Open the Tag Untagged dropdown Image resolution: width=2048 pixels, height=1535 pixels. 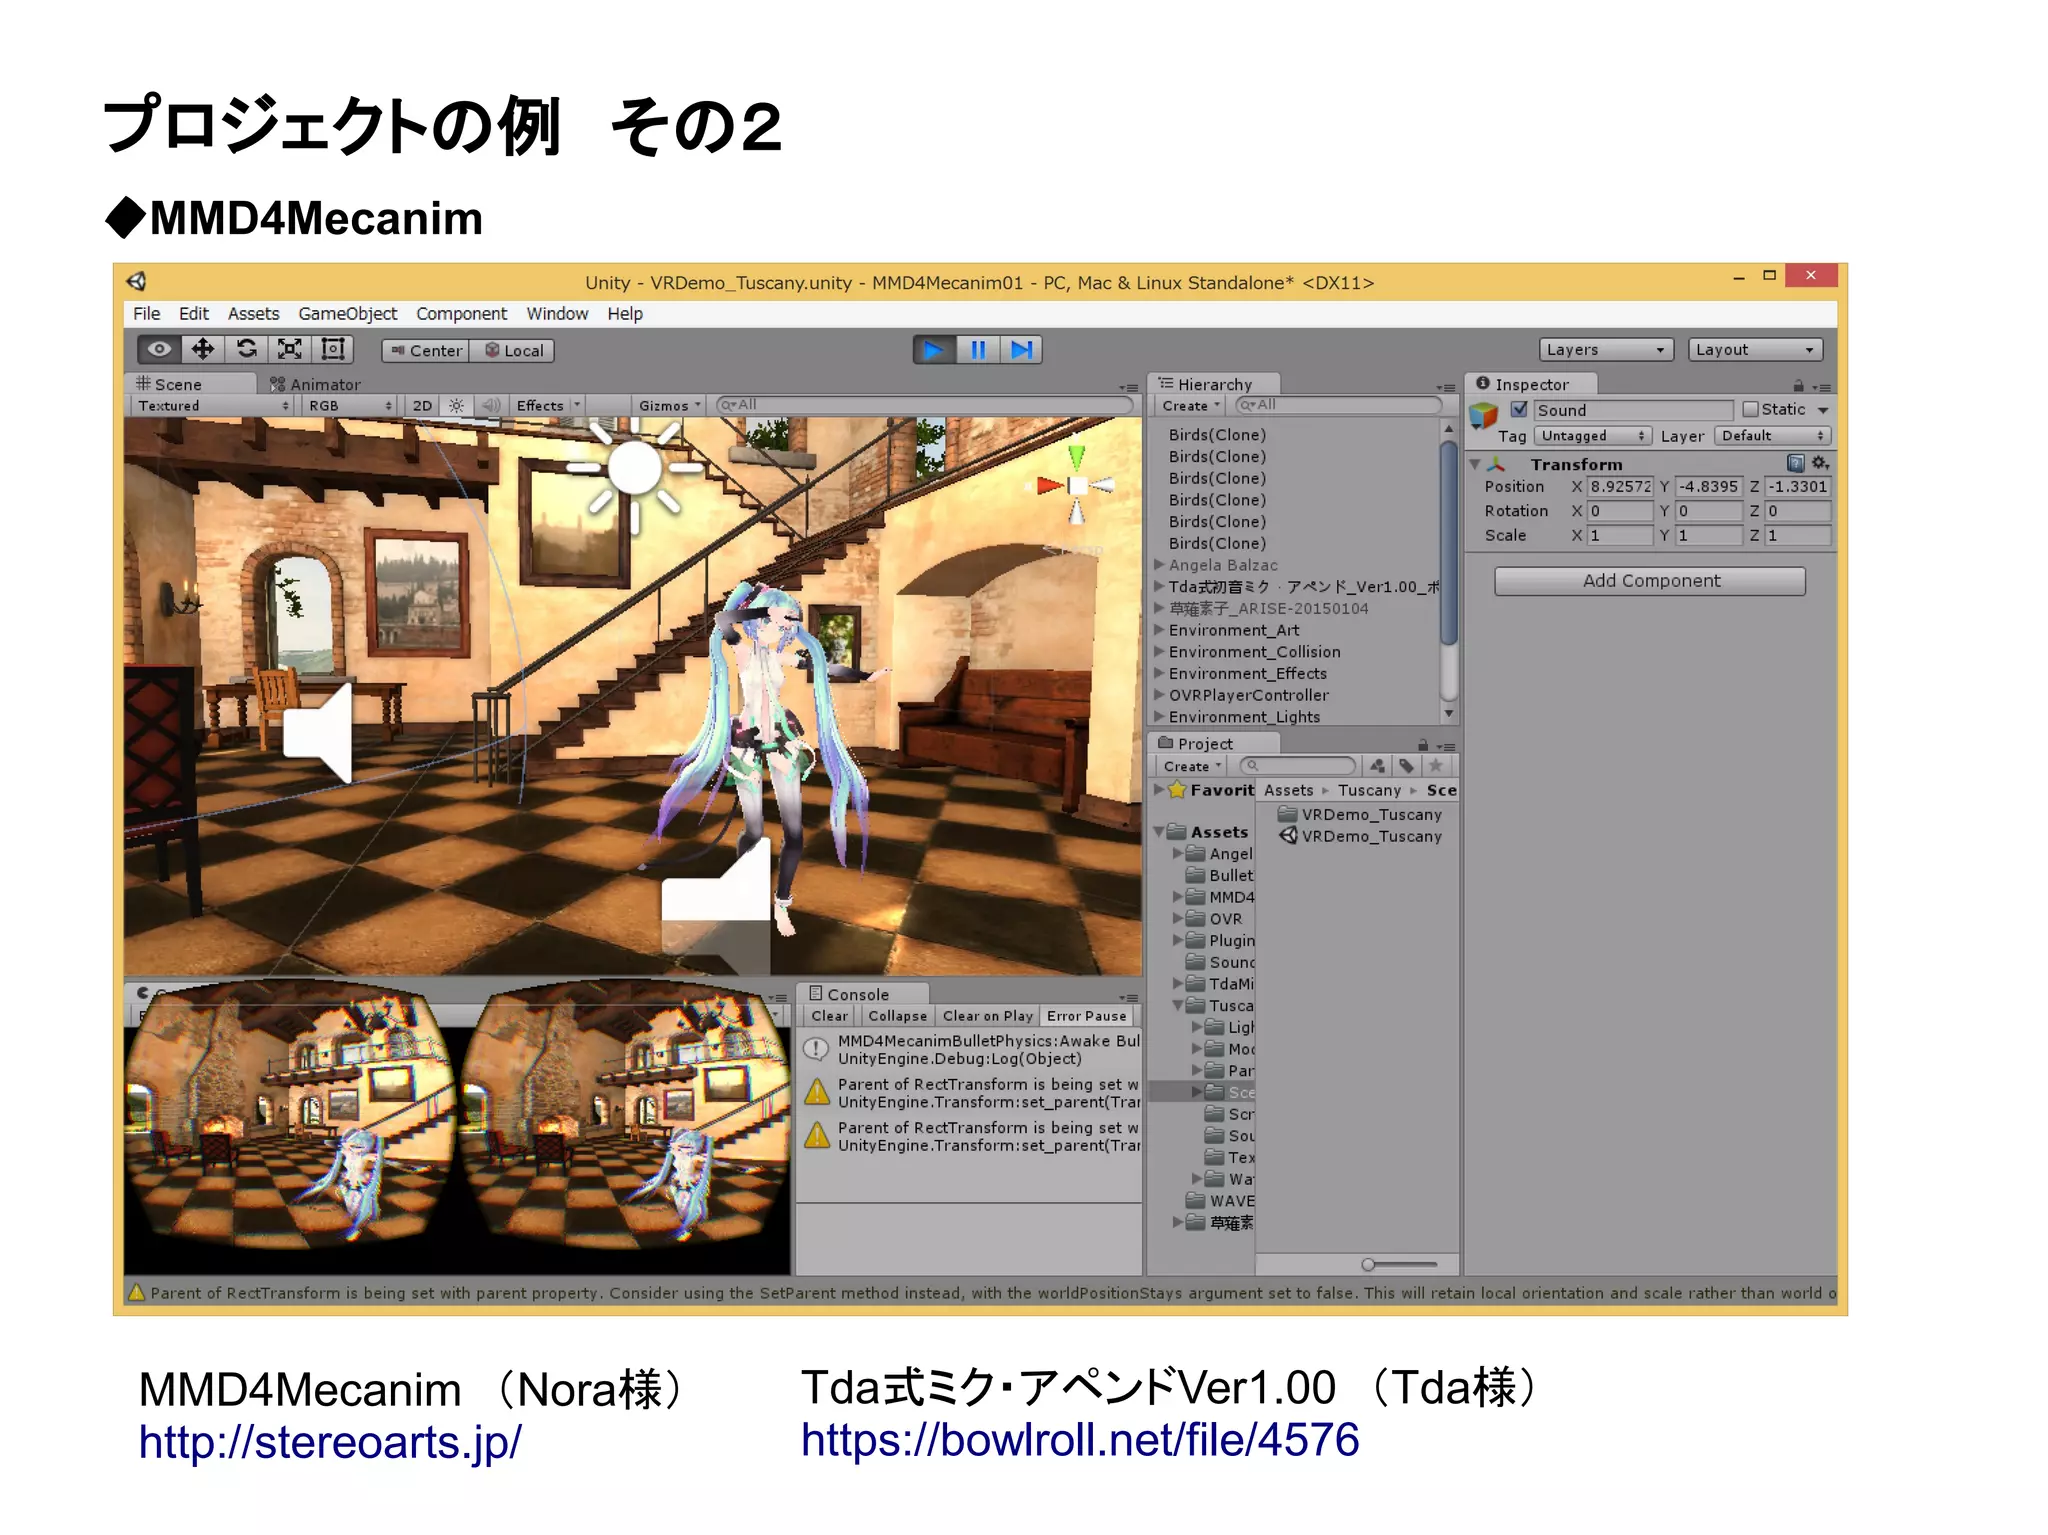tap(1591, 436)
